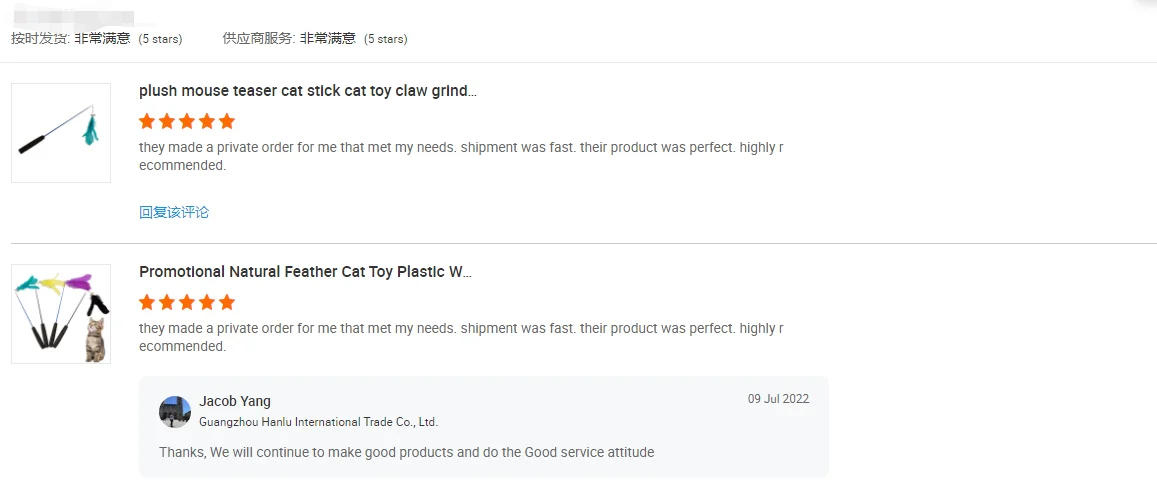This screenshot has width=1157, height=496.
Task: Click Guangzhou Hanlu International Trade company name
Action: (x=318, y=422)
